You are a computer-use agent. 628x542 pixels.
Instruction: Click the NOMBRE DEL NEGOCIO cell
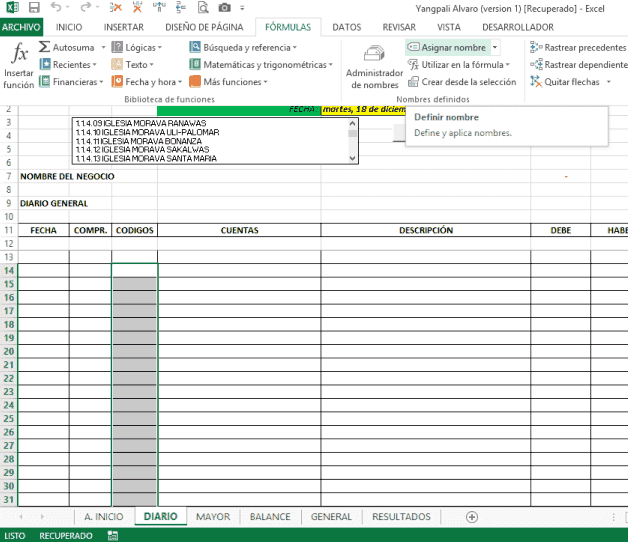pos(67,176)
